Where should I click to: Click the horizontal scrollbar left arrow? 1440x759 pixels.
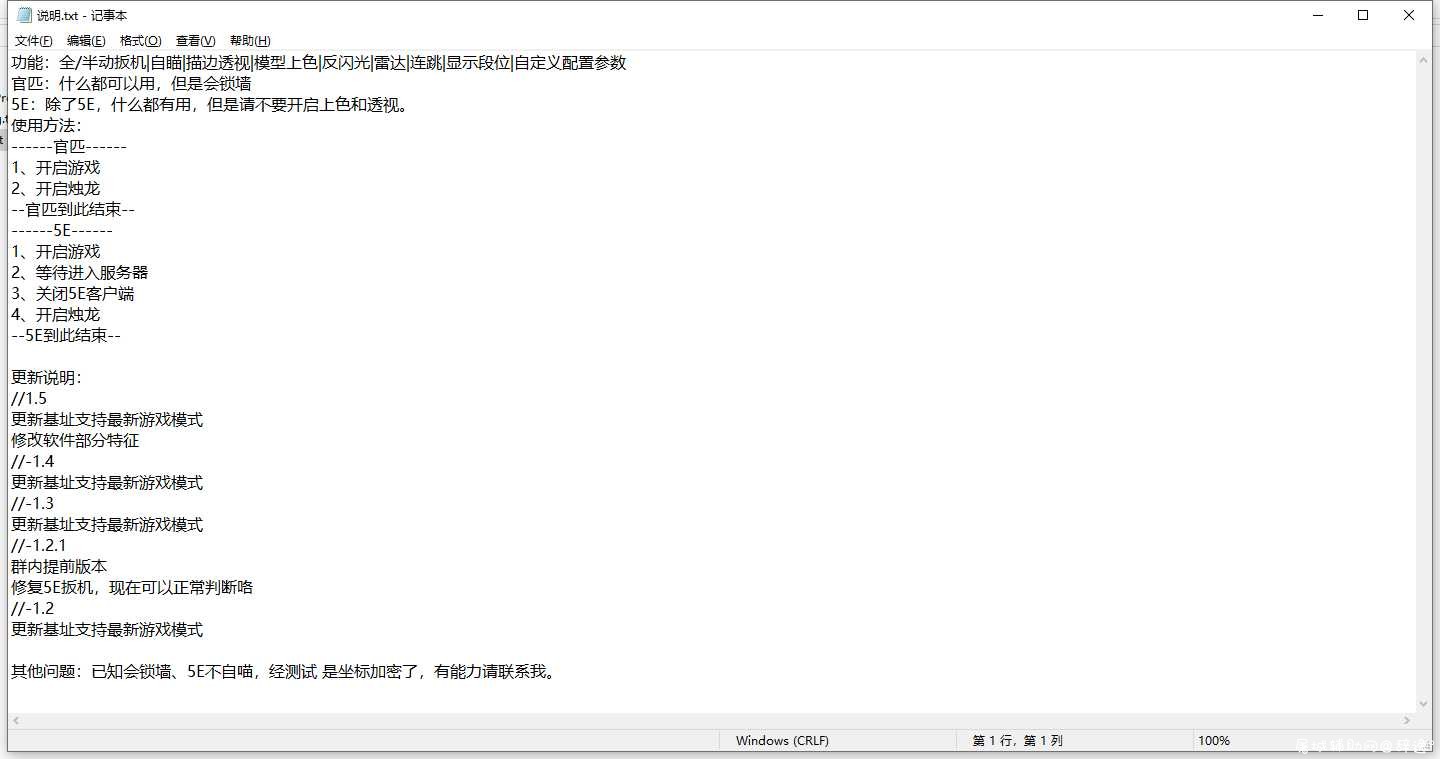pyautogui.click(x=17, y=721)
